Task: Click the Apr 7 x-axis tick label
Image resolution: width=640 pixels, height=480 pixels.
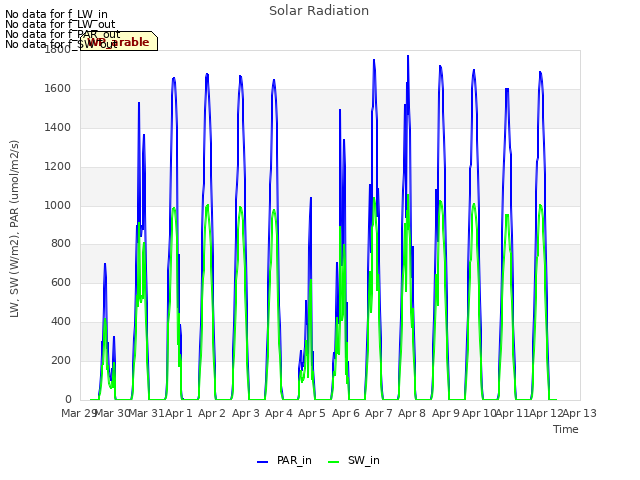Action: click(379, 413)
